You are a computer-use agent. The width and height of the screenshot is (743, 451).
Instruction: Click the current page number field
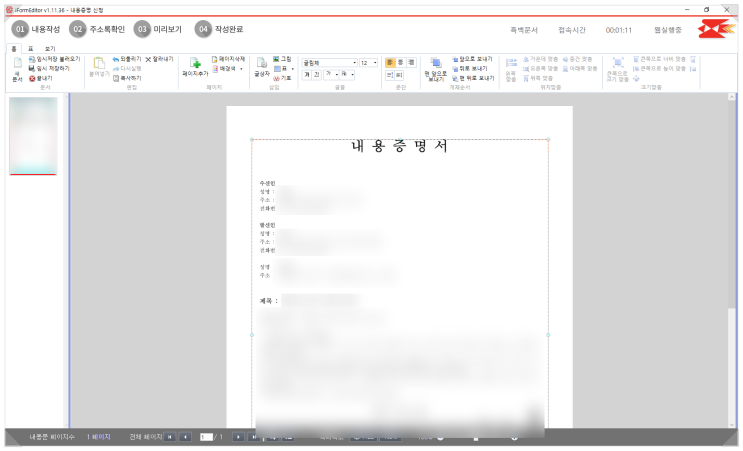point(206,437)
